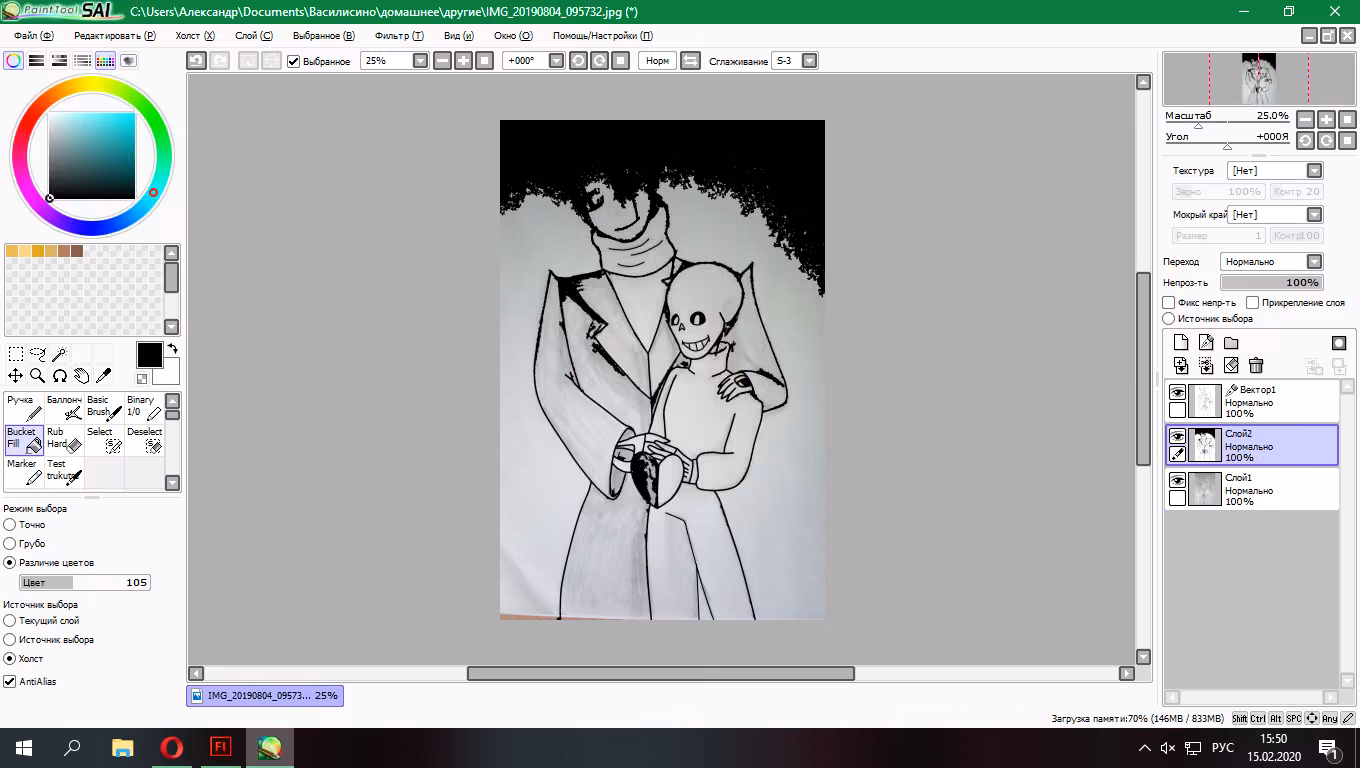Screen dimensions: 1360x768
Task: Select the Basic Brush tool
Action: tap(104, 407)
